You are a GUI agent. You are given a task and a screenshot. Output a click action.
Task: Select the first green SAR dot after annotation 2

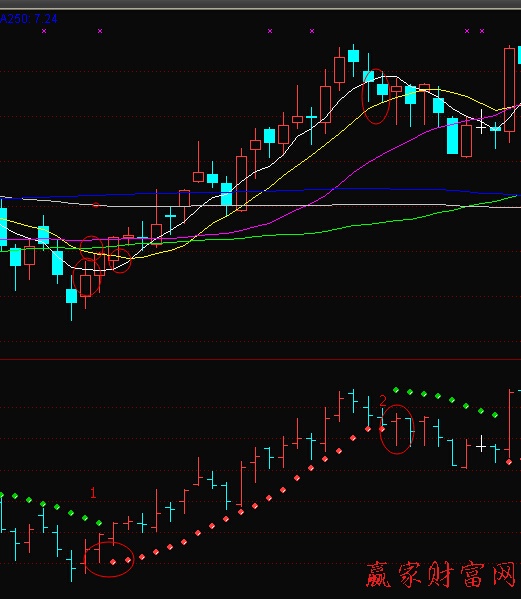tap(396, 390)
